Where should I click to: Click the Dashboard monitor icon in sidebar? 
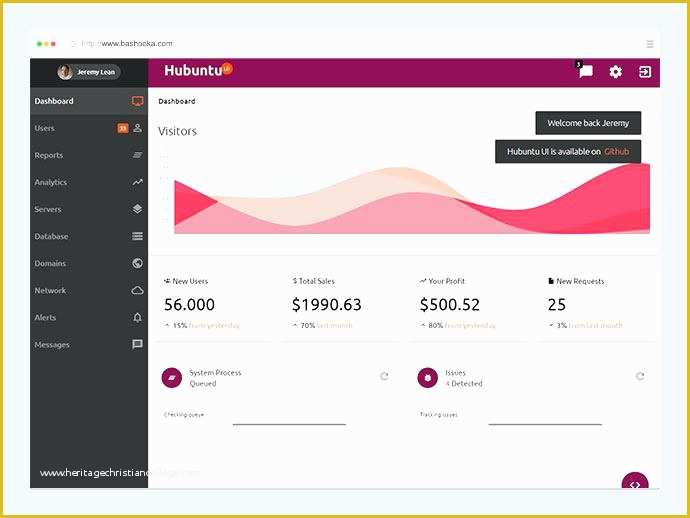coord(137,101)
